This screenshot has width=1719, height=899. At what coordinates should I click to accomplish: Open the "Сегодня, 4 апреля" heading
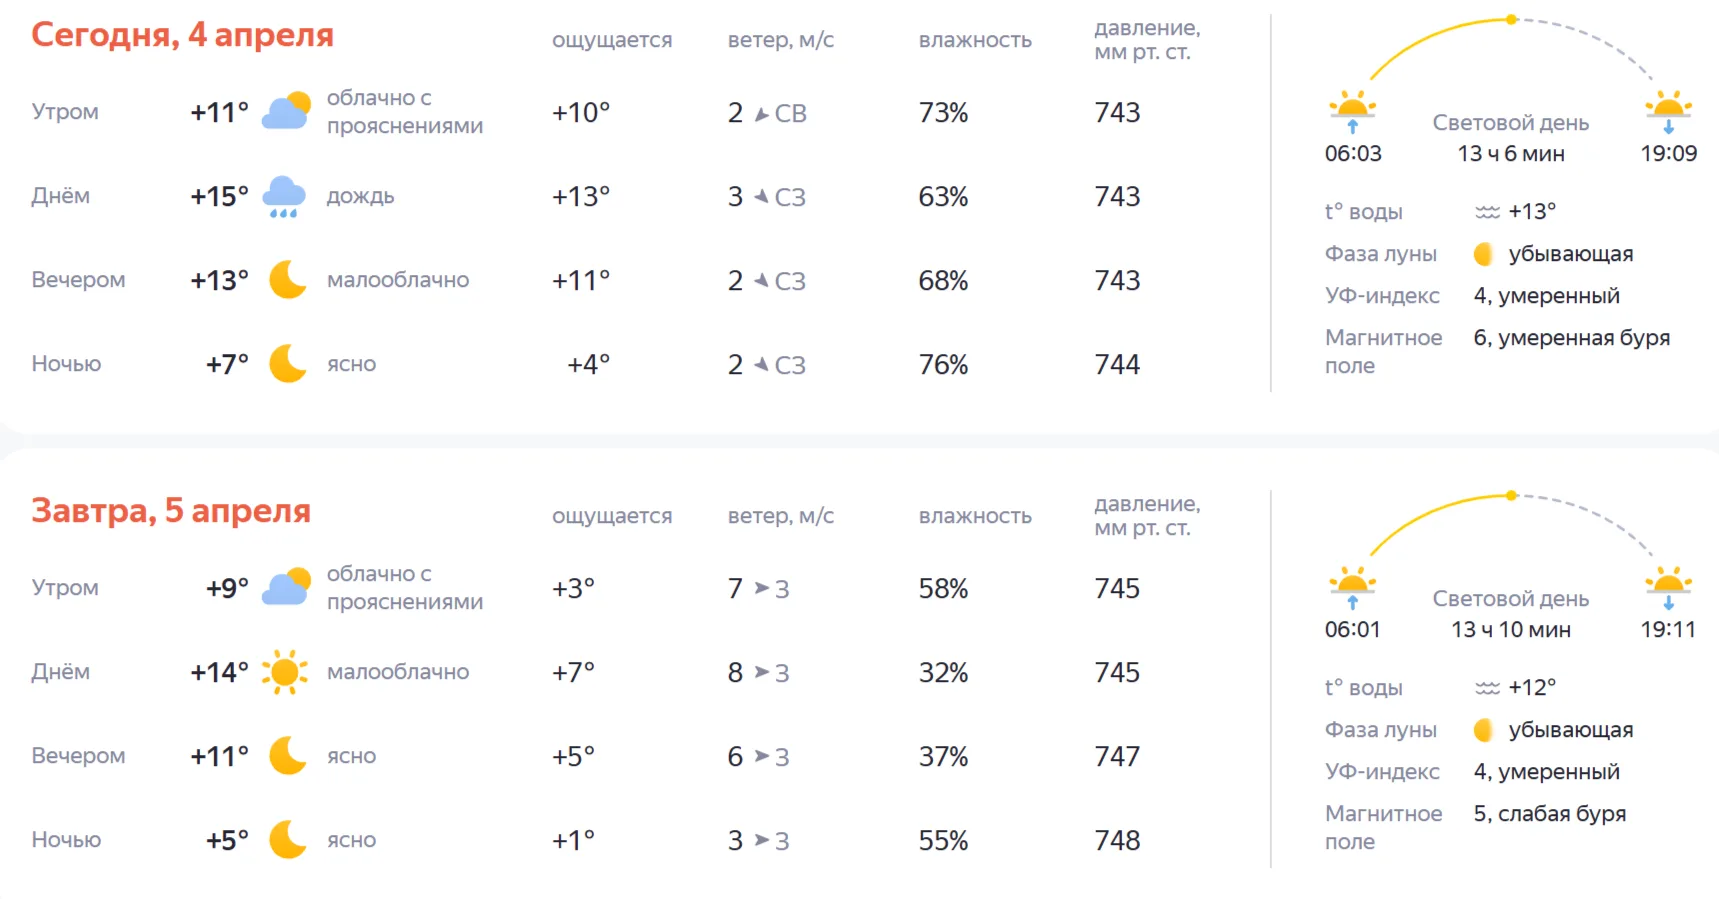tap(182, 35)
